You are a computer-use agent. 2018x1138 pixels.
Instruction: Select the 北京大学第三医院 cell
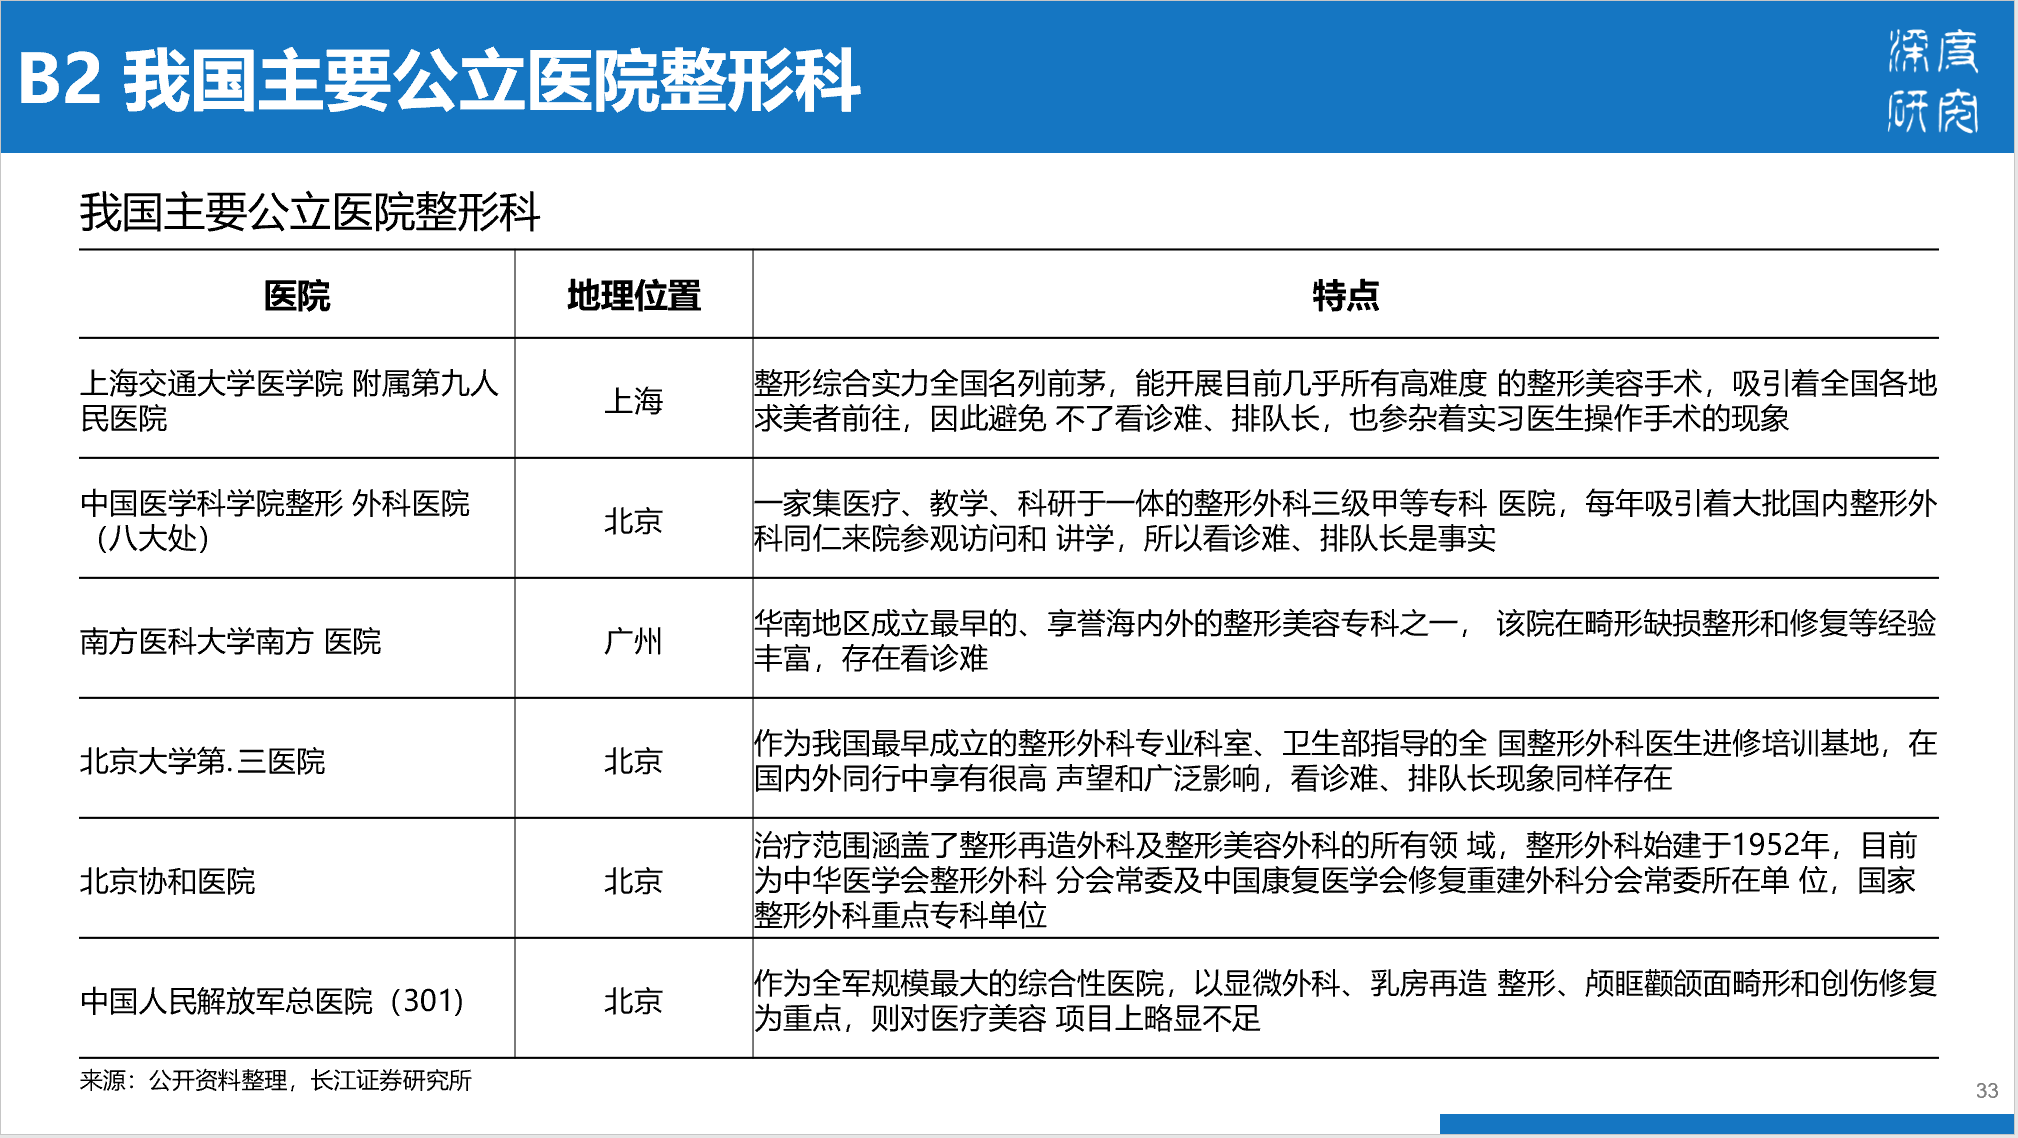tap(202, 761)
